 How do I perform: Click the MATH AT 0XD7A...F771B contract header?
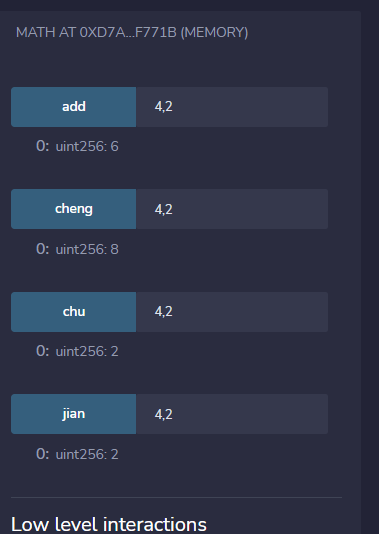pyautogui.click(x=132, y=33)
